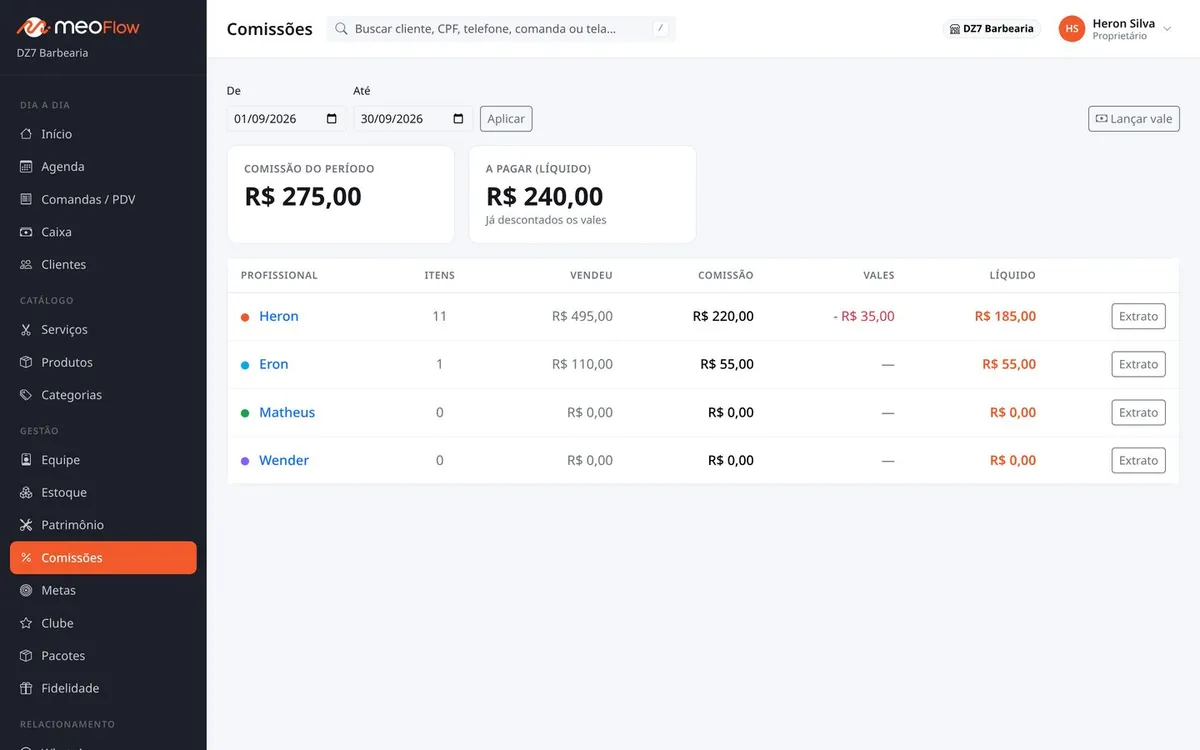Click the Caixa cash icon
This screenshot has width=1200, height=750.
(x=26, y=232)
